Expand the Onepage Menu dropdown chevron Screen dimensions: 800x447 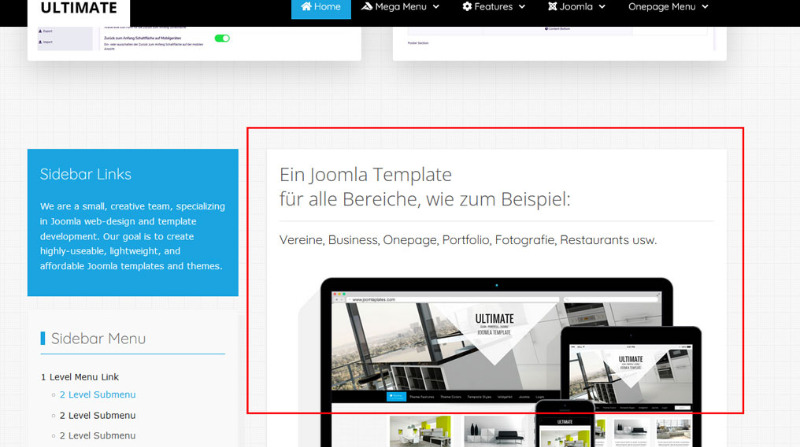(705, 7)
